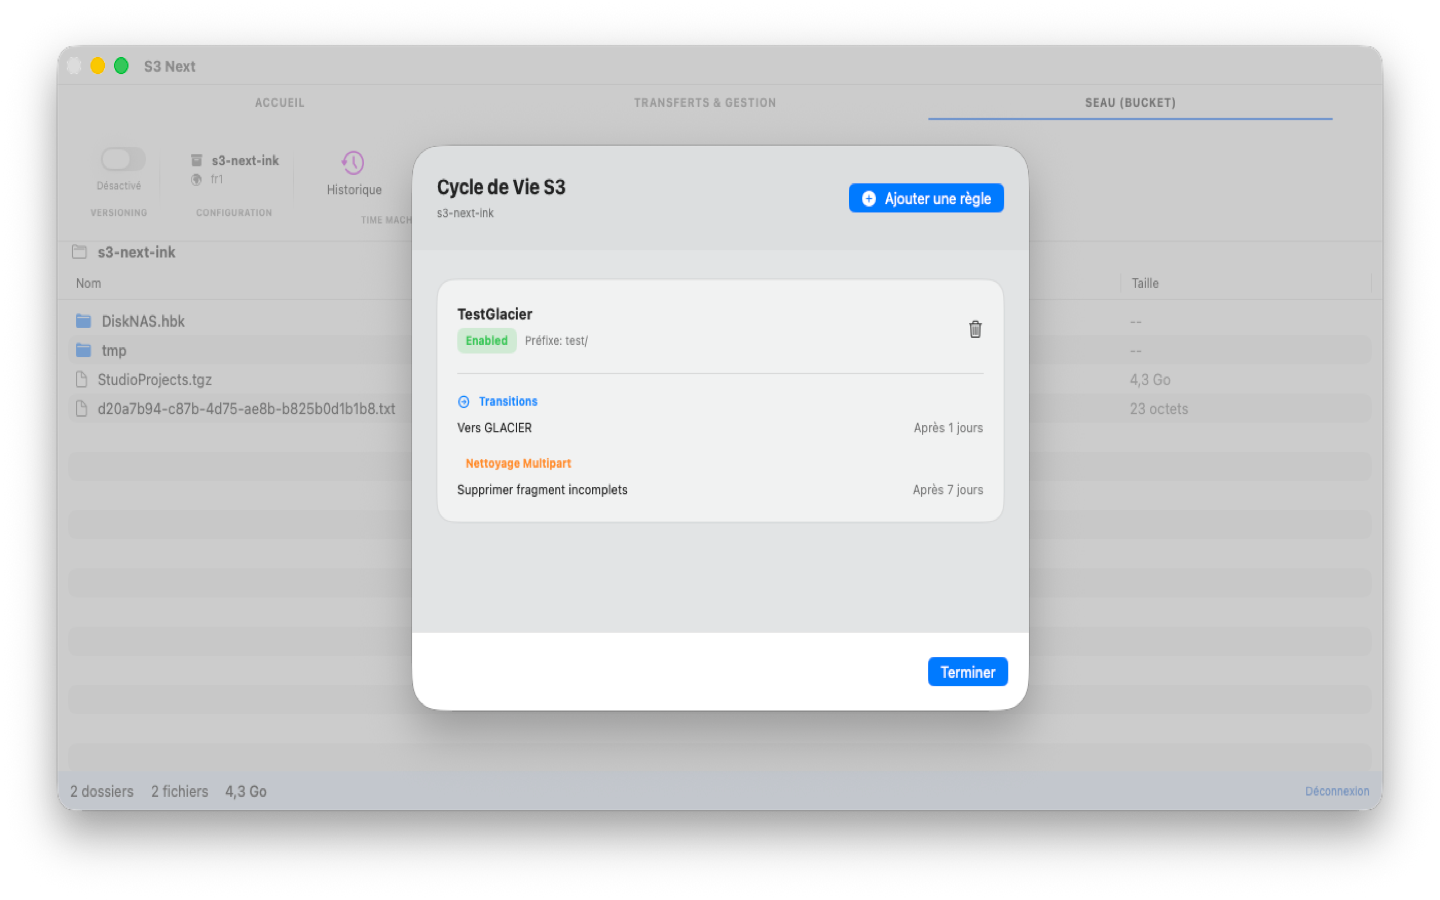Click '2 dossiers' in the status bar
This screenshot has height=900, width=1440.
point(102,791)
